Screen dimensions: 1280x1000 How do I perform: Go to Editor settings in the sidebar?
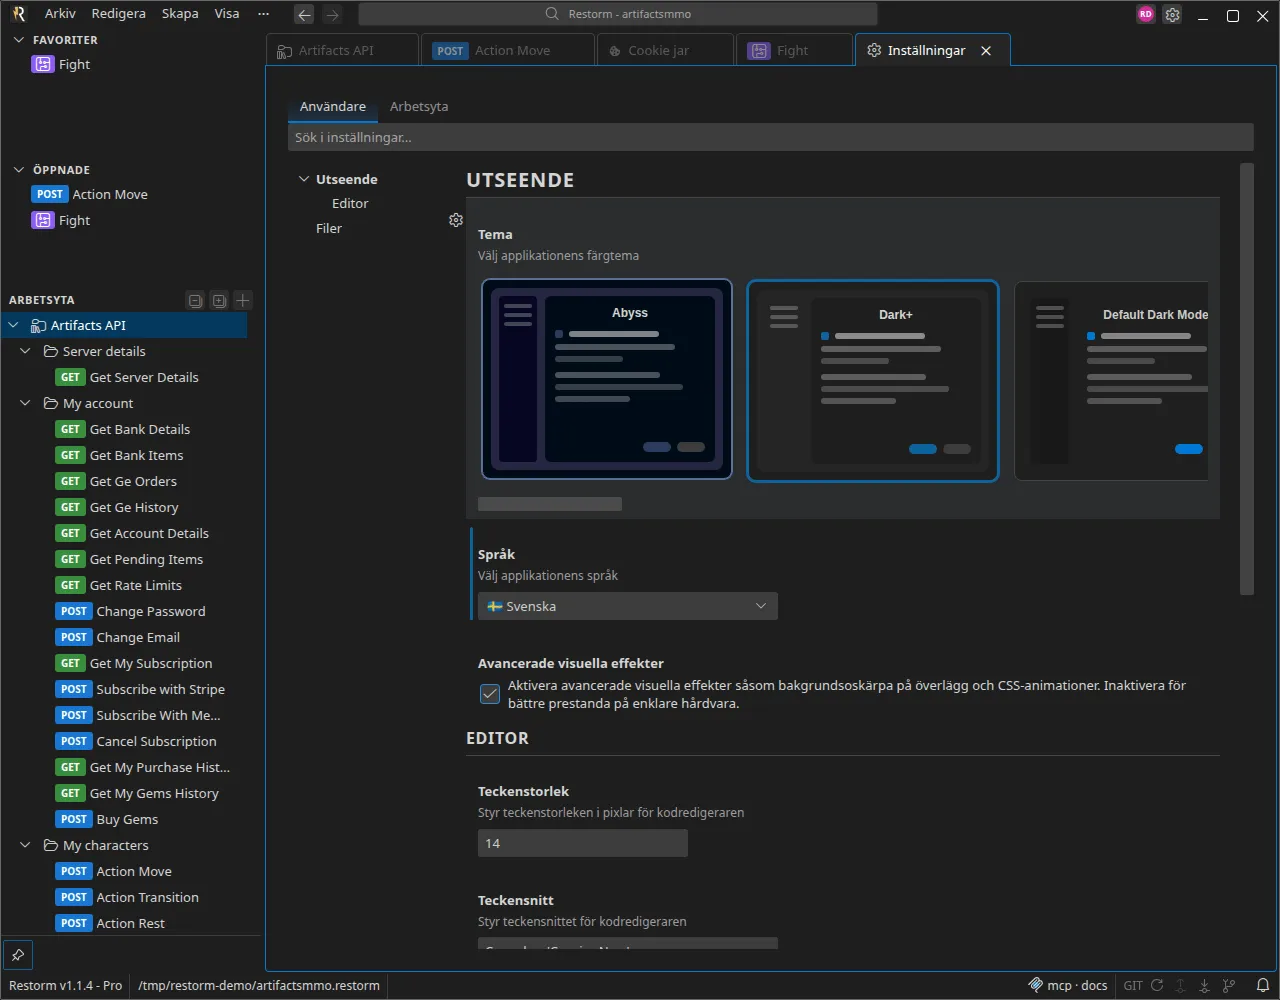(350, 203)
